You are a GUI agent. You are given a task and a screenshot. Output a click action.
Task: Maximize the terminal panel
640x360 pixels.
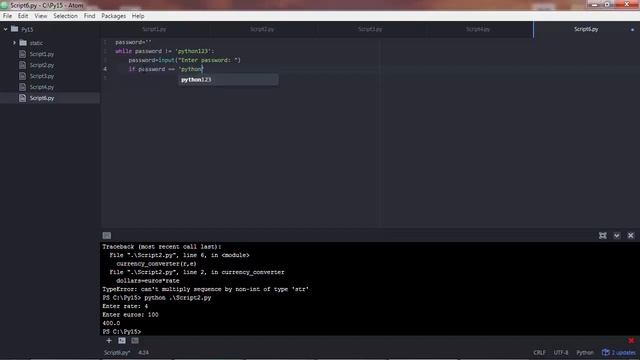coord(602,236)
